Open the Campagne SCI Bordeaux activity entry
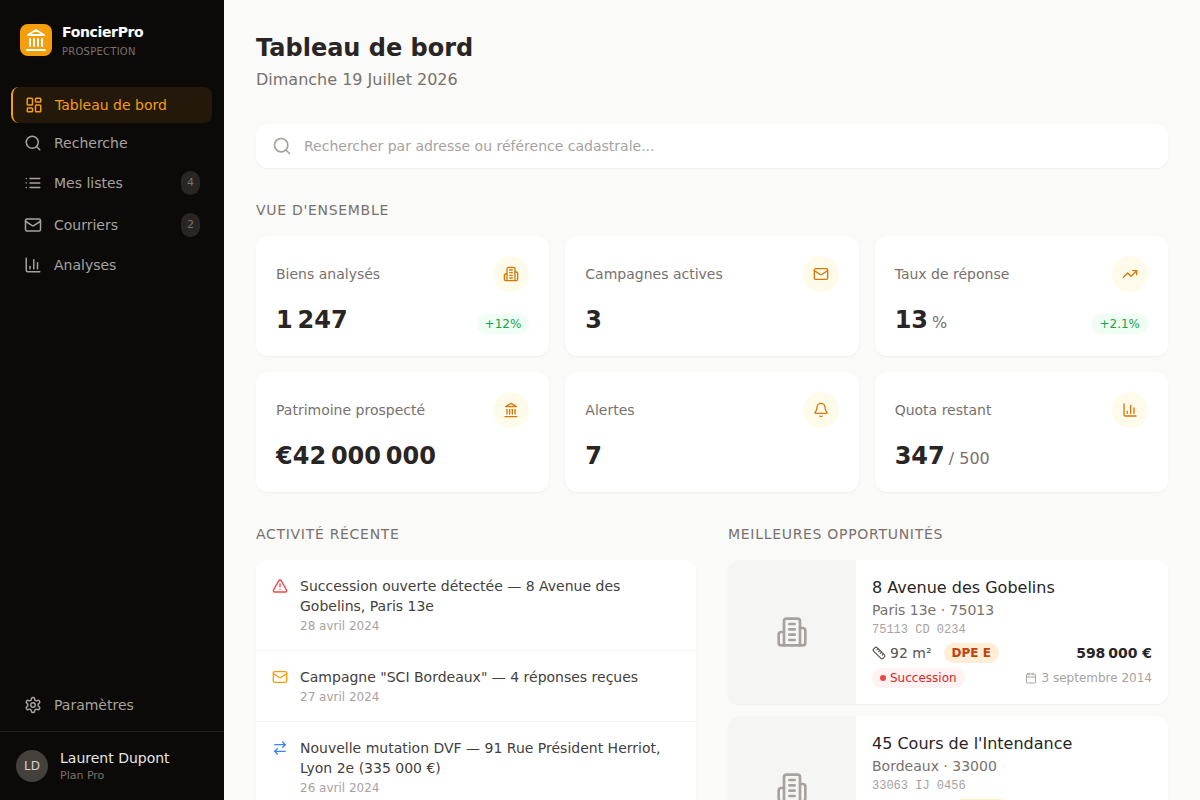The image size is (1200, 800). [x=476, y=686]
